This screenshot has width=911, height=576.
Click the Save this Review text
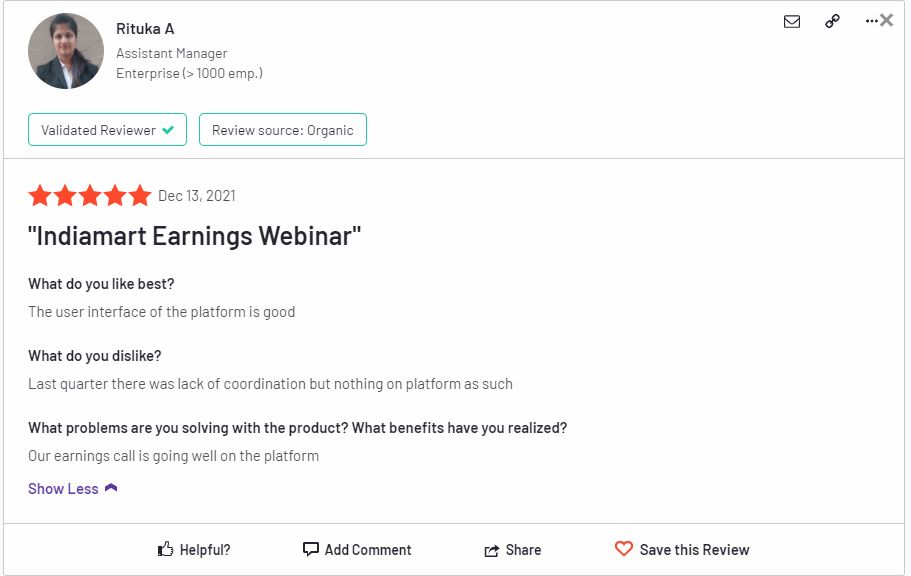pyautogui.click(x=694, y=550)
